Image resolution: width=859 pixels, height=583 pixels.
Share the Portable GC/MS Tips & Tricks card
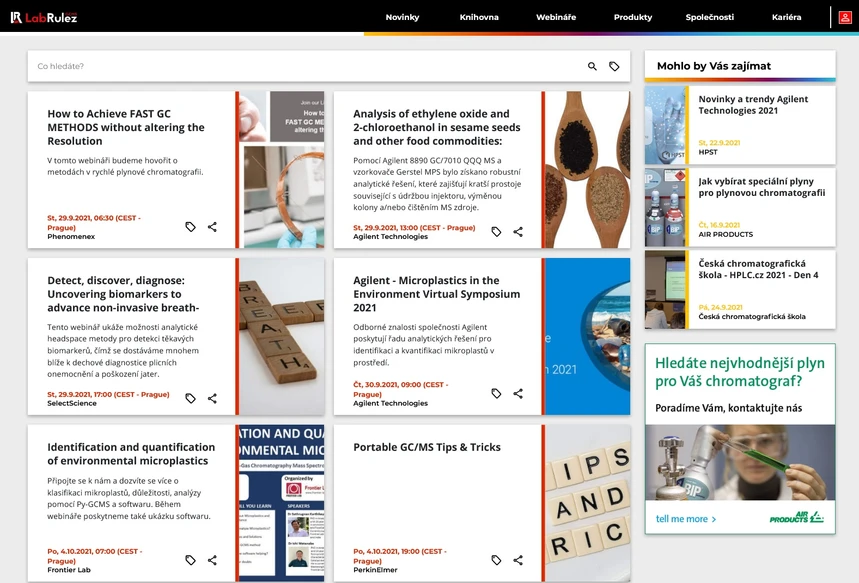click(x=518, y=560)
